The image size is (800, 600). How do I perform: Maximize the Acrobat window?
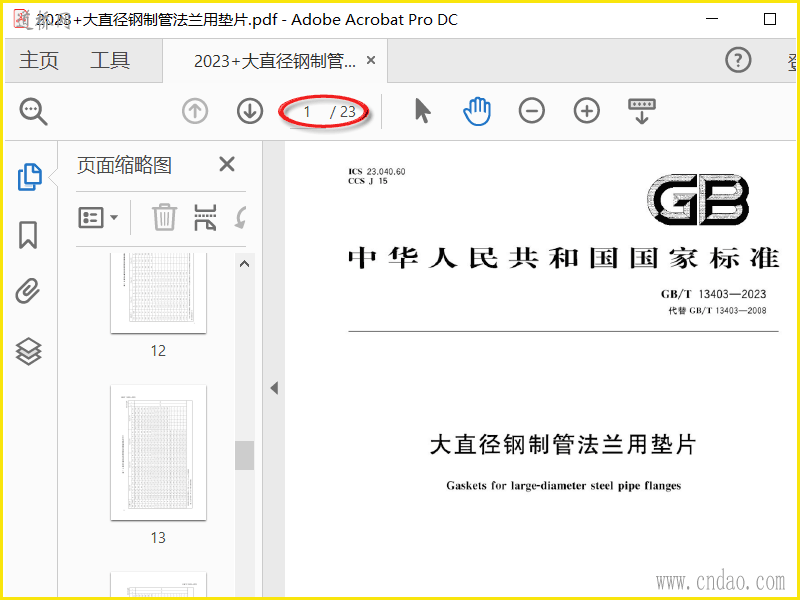coord(769,19)
